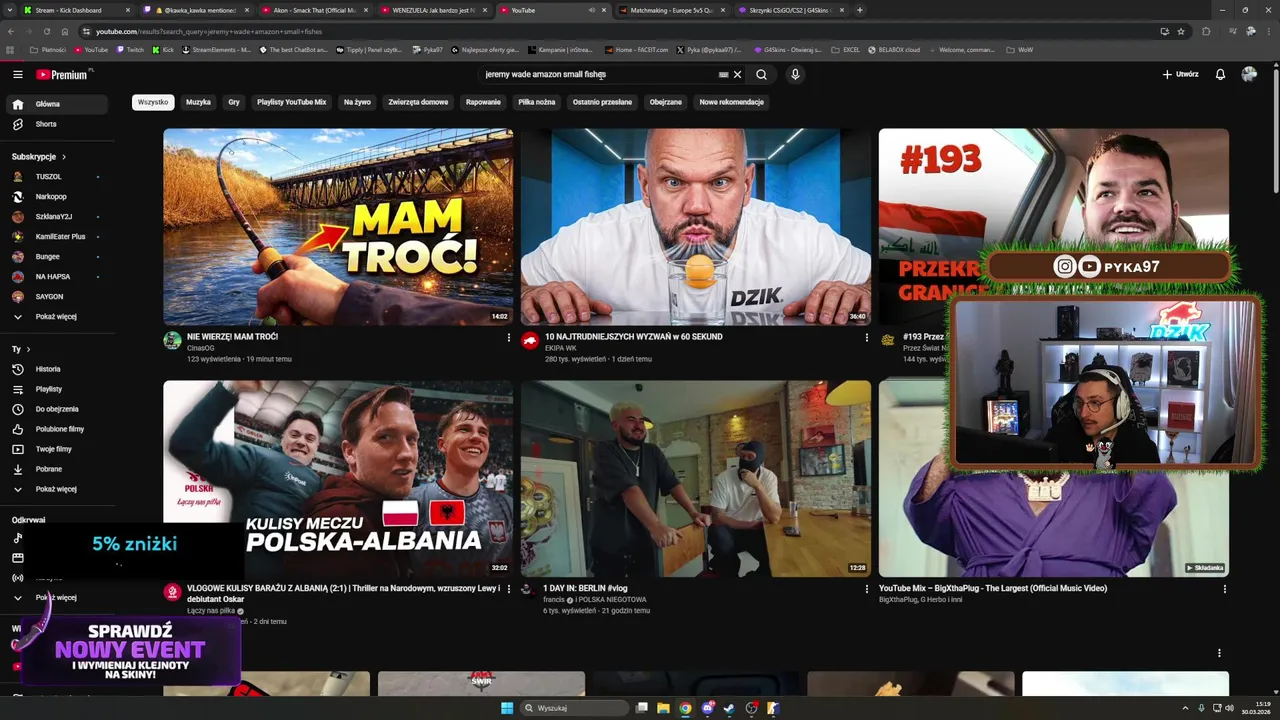Open Polska-Albania kulisy meczu thumbnail
Screen dimensions: 1280x720
[x=338, y=478]
